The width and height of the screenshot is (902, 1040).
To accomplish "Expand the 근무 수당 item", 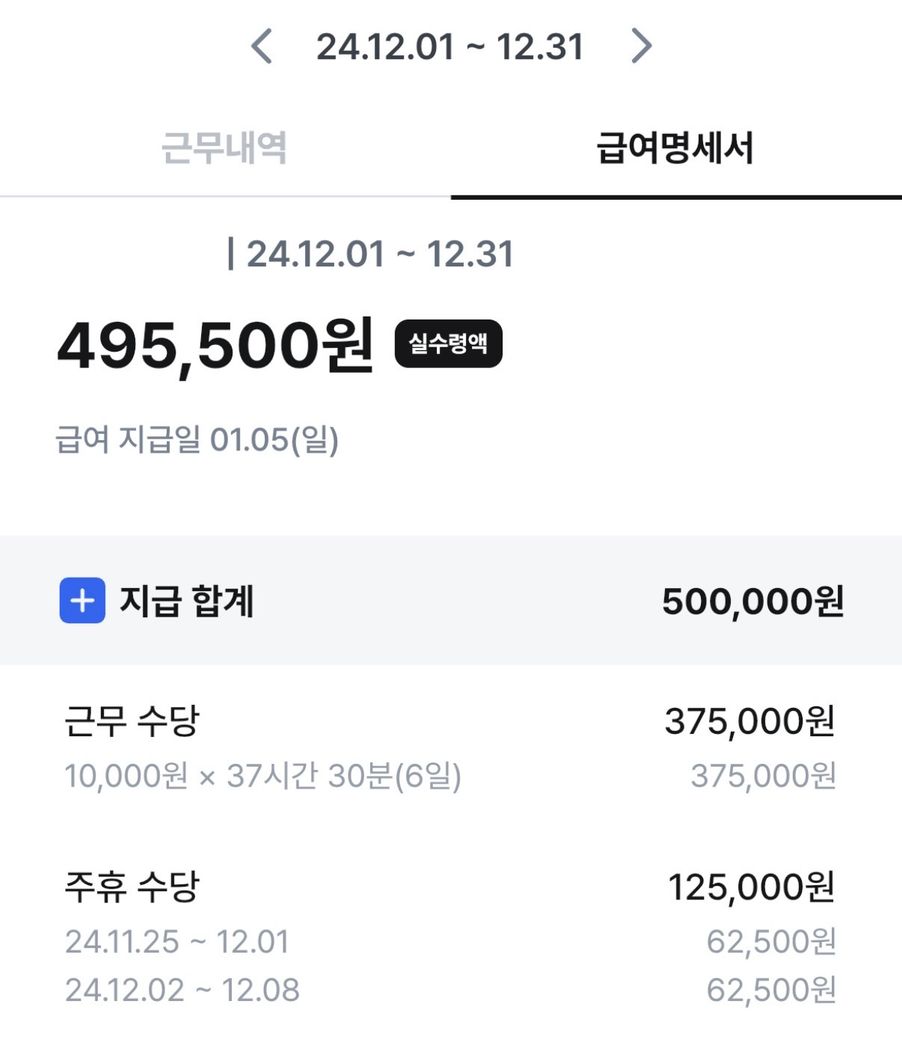I will coord(131,721).
